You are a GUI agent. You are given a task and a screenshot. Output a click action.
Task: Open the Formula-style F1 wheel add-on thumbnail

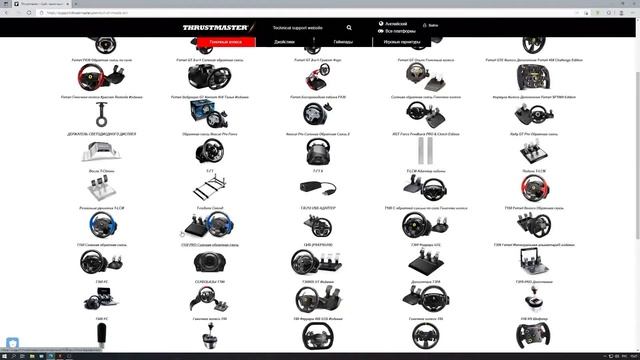tap(534, 77)
